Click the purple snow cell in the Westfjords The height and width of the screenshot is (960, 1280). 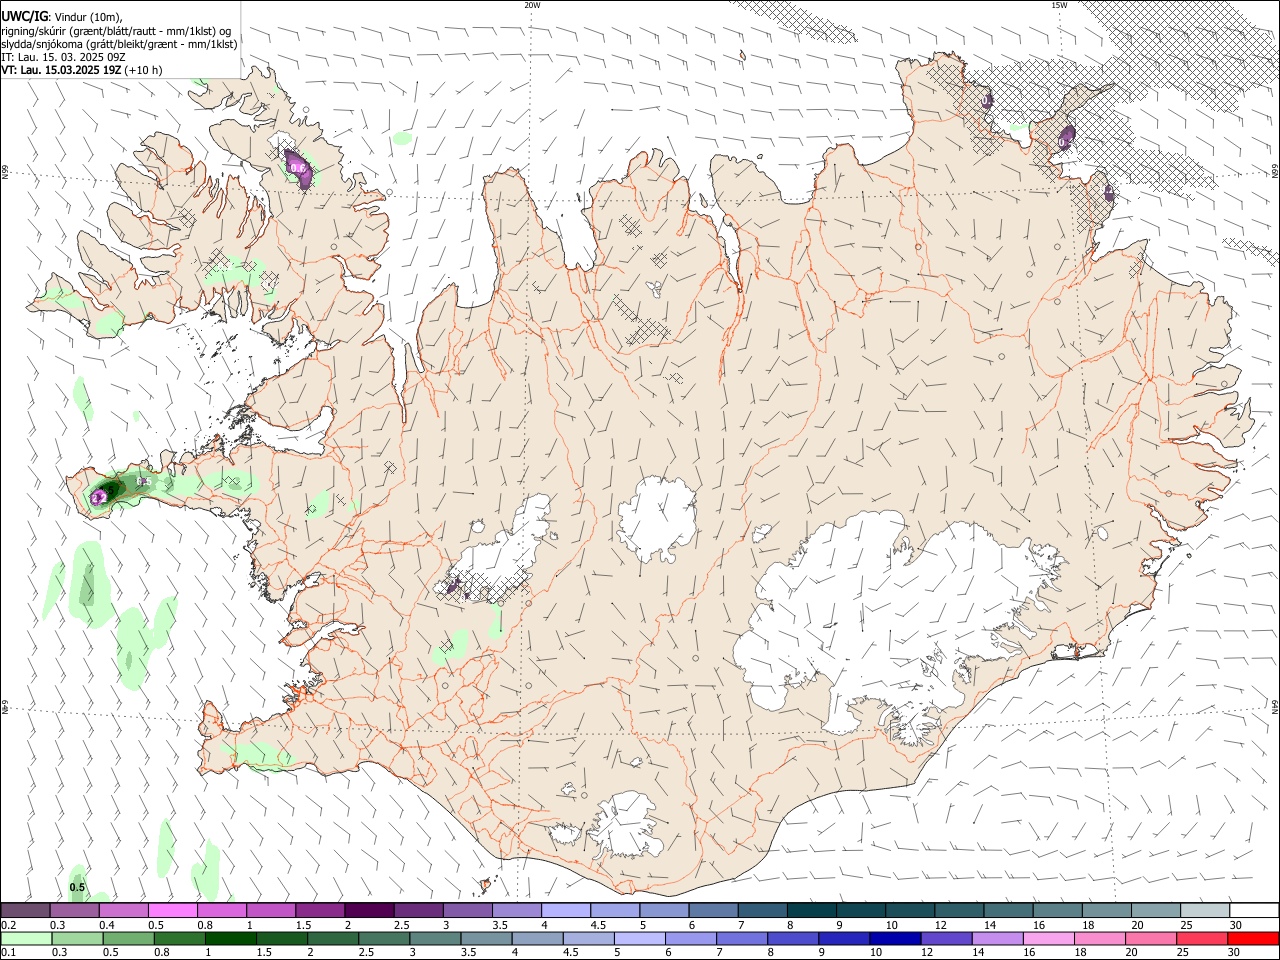(x=297, y=168)
